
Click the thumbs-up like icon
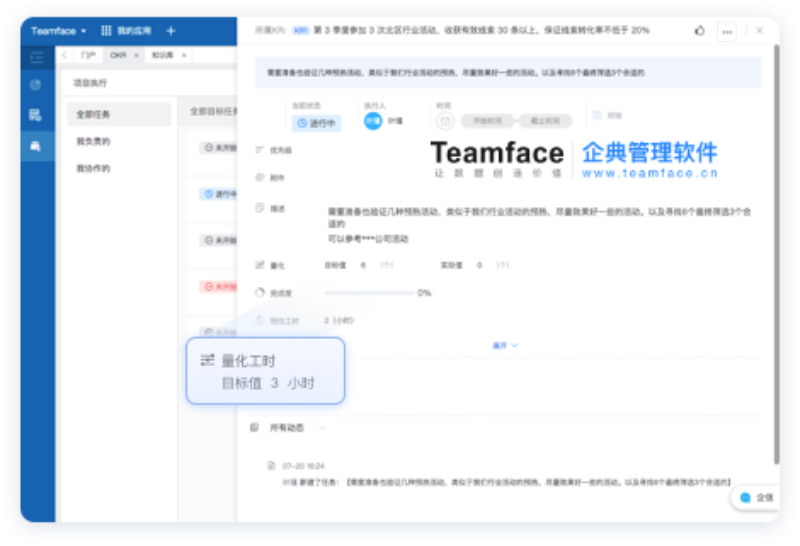pyautogui.click(x=699, y=31)
